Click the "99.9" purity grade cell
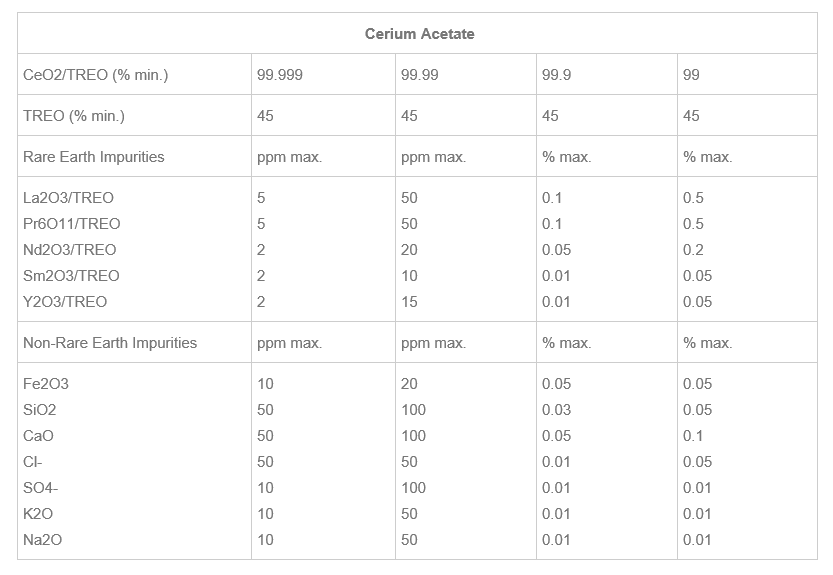The width and height of the screenshot is (833, 575). 556,75
